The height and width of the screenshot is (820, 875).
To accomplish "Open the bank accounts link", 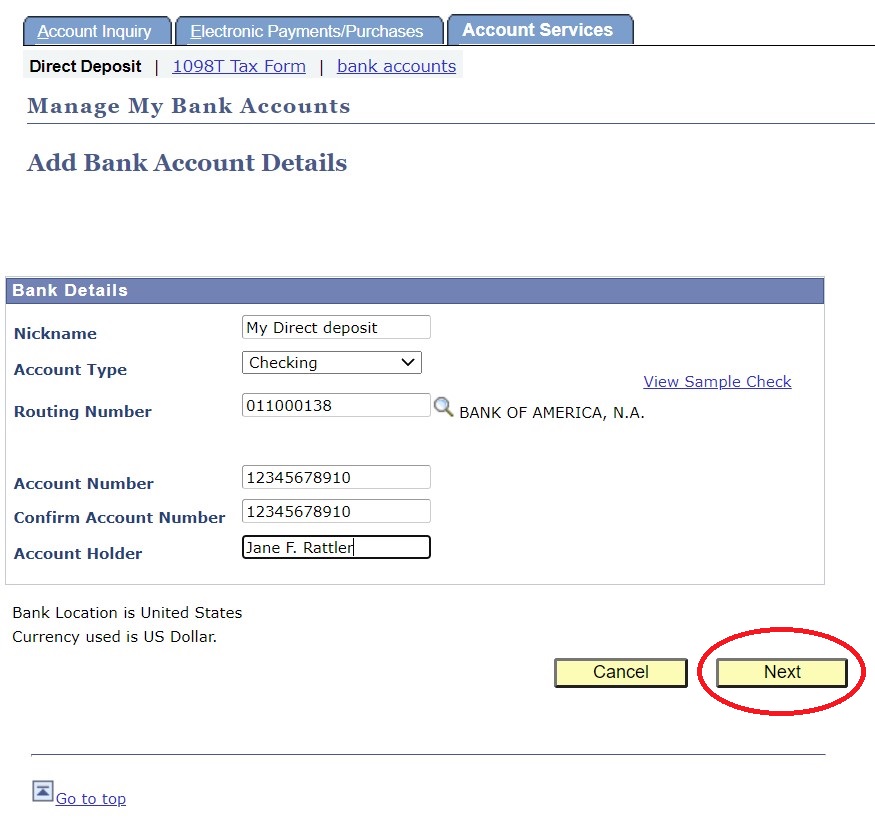I will click(x=396, y=66).
